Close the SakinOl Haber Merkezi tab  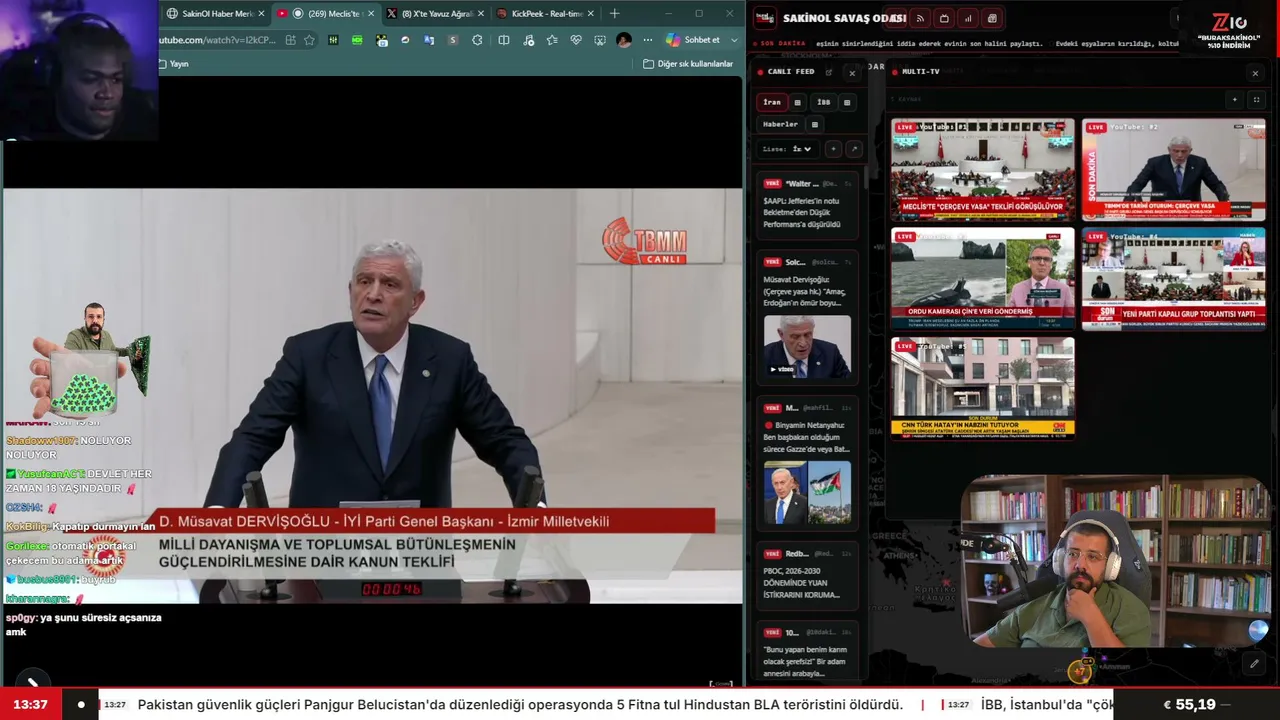click(262, 13)
